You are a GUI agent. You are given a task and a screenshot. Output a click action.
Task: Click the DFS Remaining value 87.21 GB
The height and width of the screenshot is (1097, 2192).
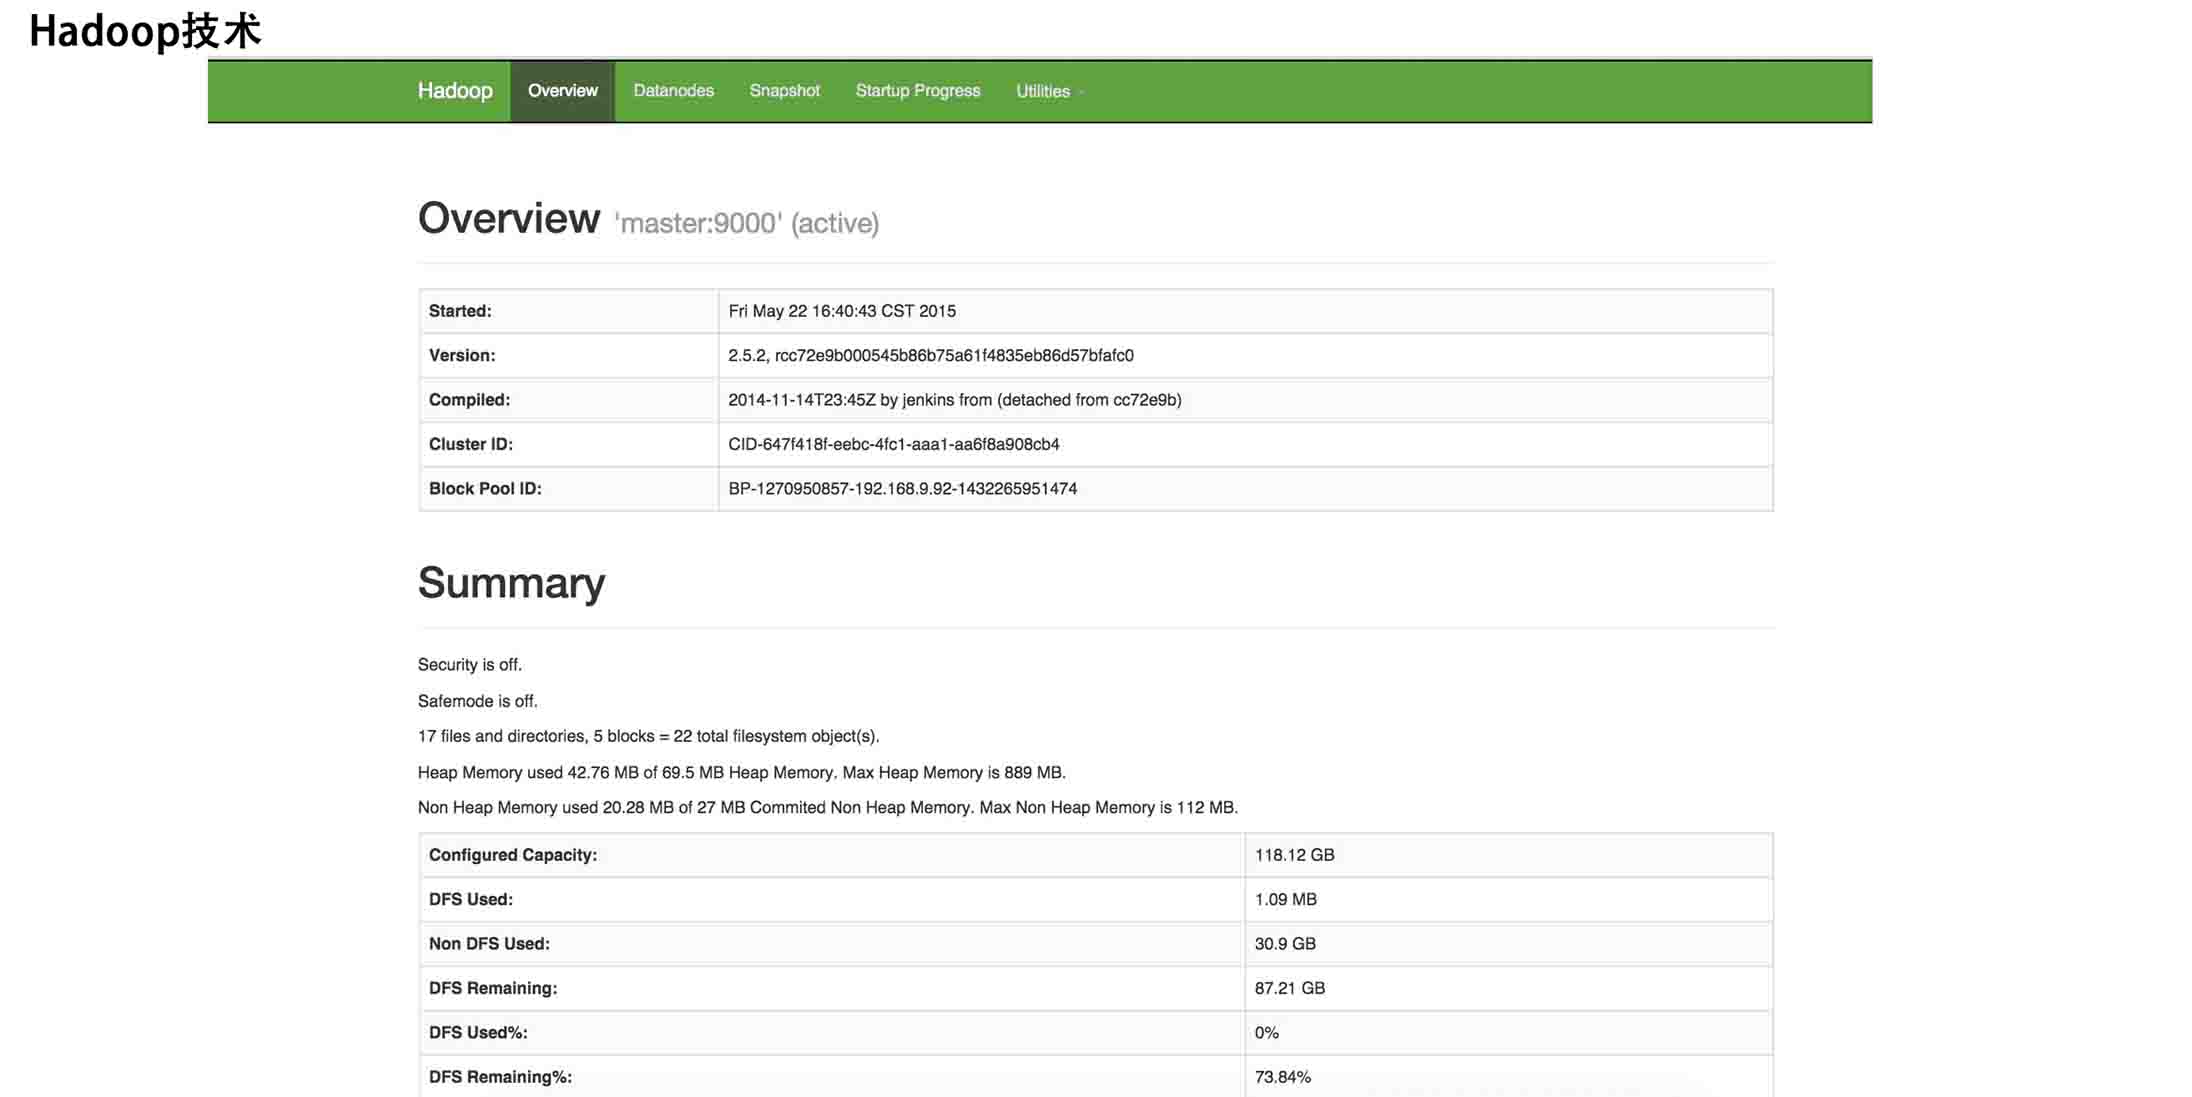1289,988
